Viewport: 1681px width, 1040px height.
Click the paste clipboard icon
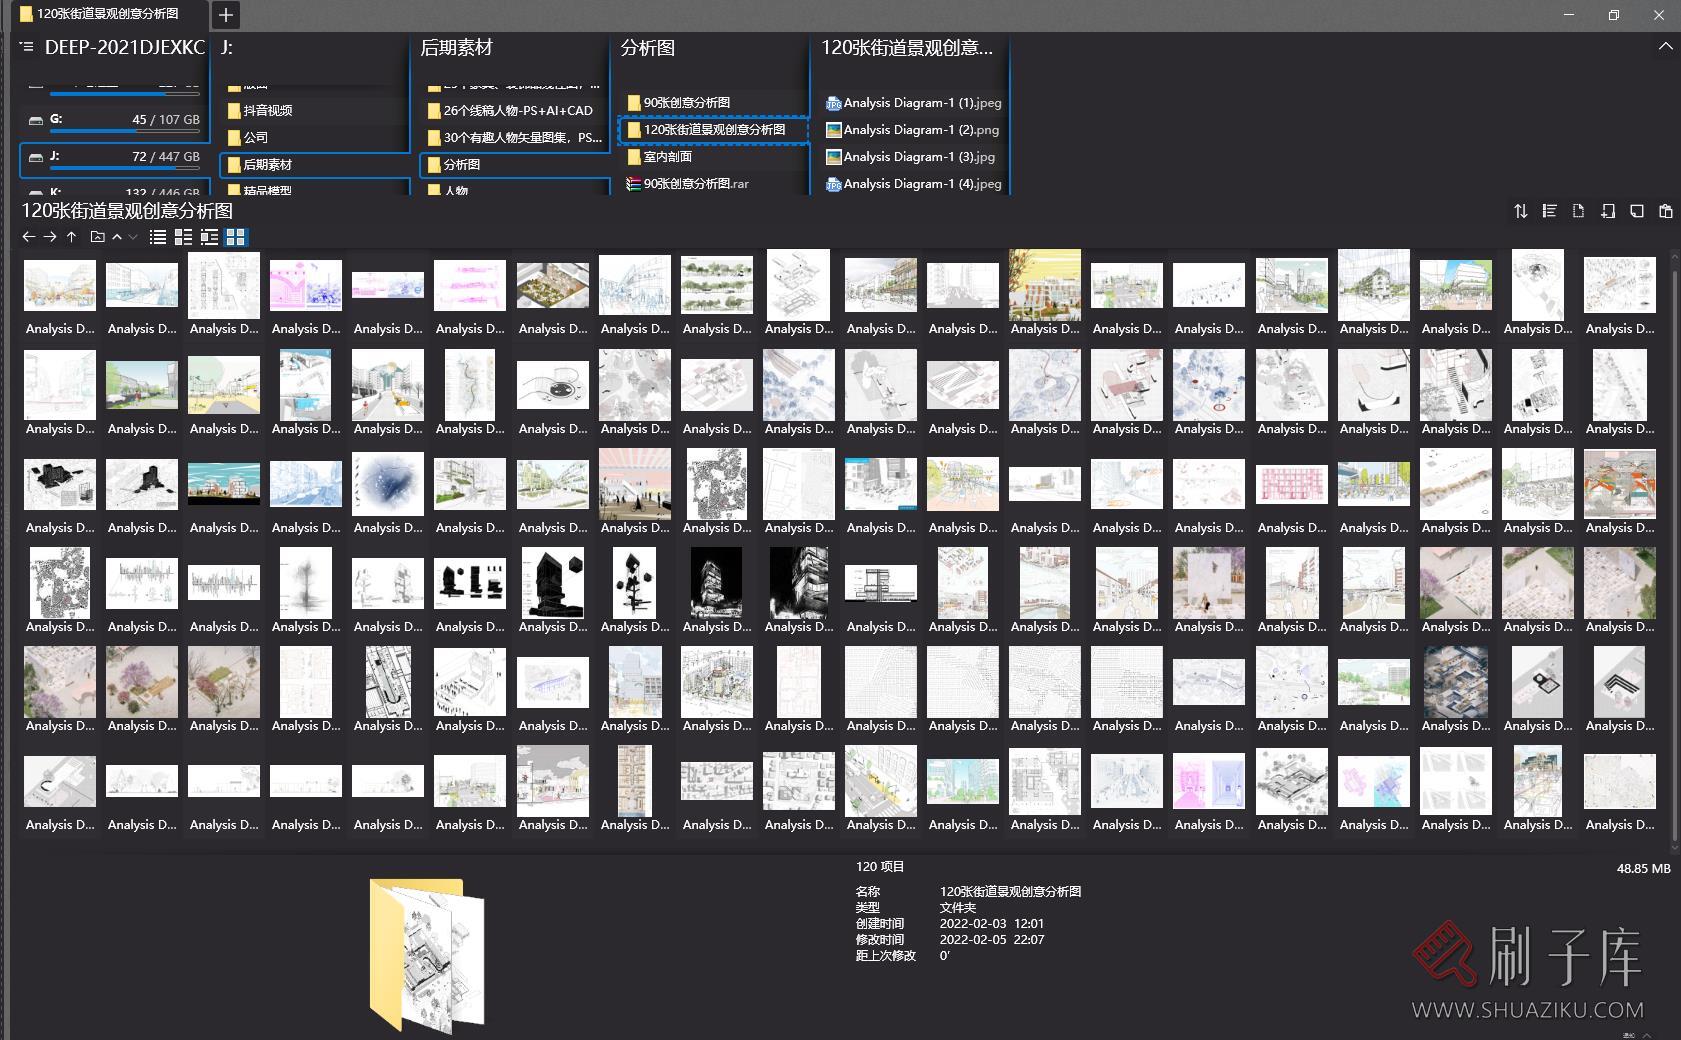(x=1665, y=211)
